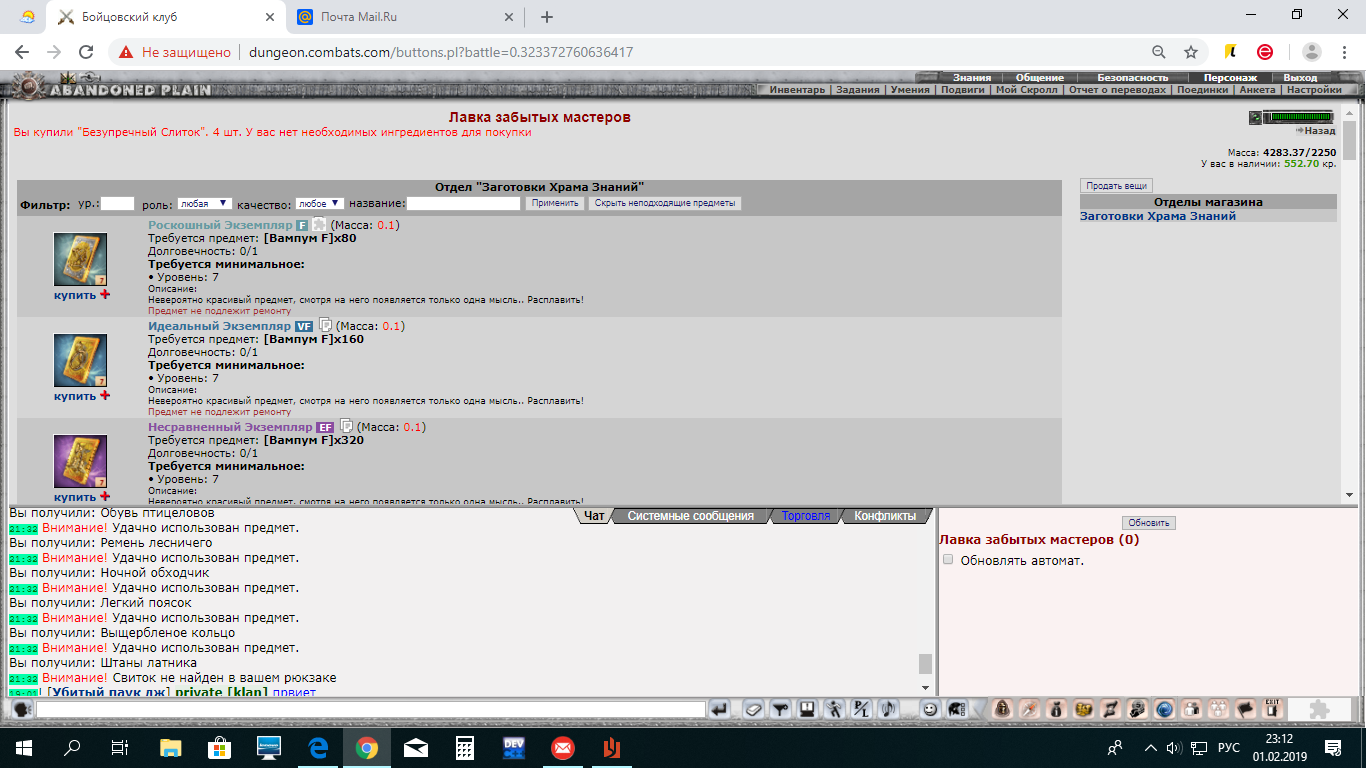Image resolution: width=1366 pixels, height=768 pixels.
Task: Click the helmet list icon
Action: pyautogui.click(x=956, y=709)
